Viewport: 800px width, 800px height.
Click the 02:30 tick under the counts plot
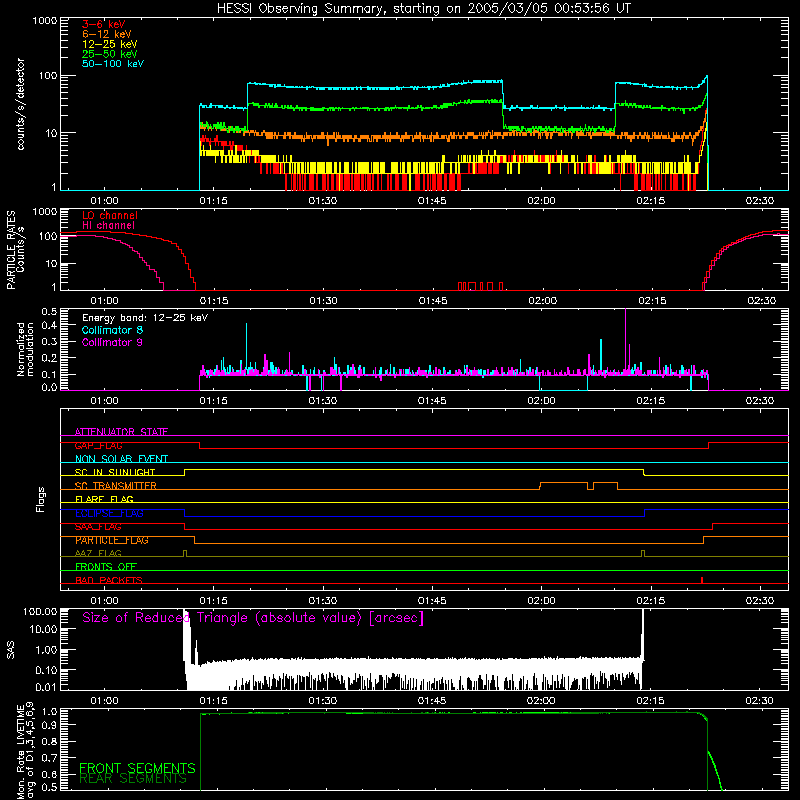click(760, 201)
